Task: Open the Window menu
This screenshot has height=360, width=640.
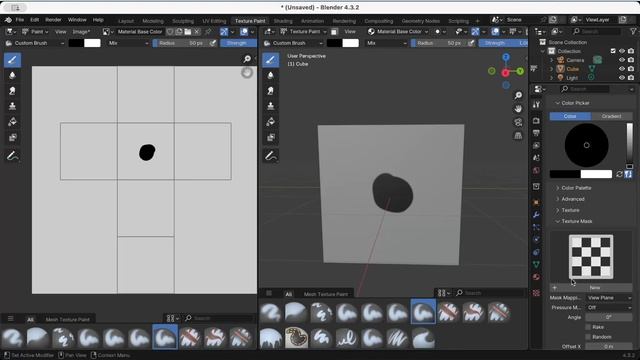Action: (77, 20)
